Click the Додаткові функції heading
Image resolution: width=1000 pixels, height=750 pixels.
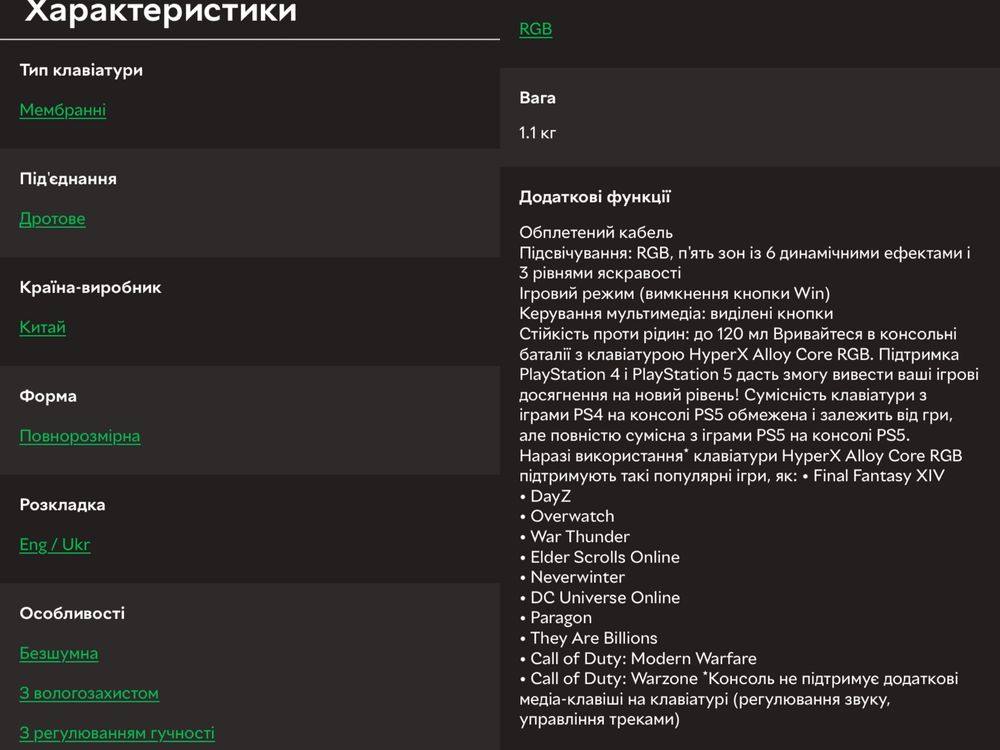(x=594, y=197)
